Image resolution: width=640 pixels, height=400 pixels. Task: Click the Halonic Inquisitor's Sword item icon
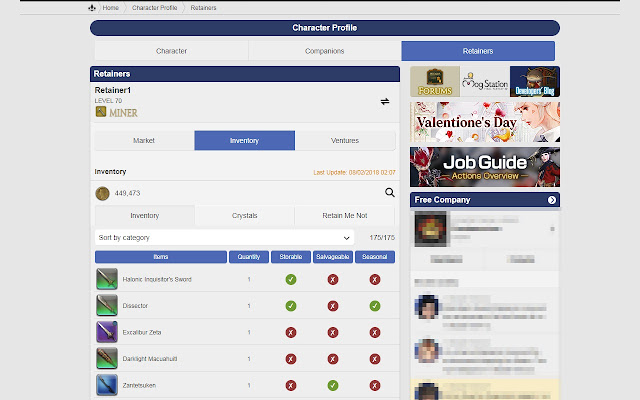107,279
